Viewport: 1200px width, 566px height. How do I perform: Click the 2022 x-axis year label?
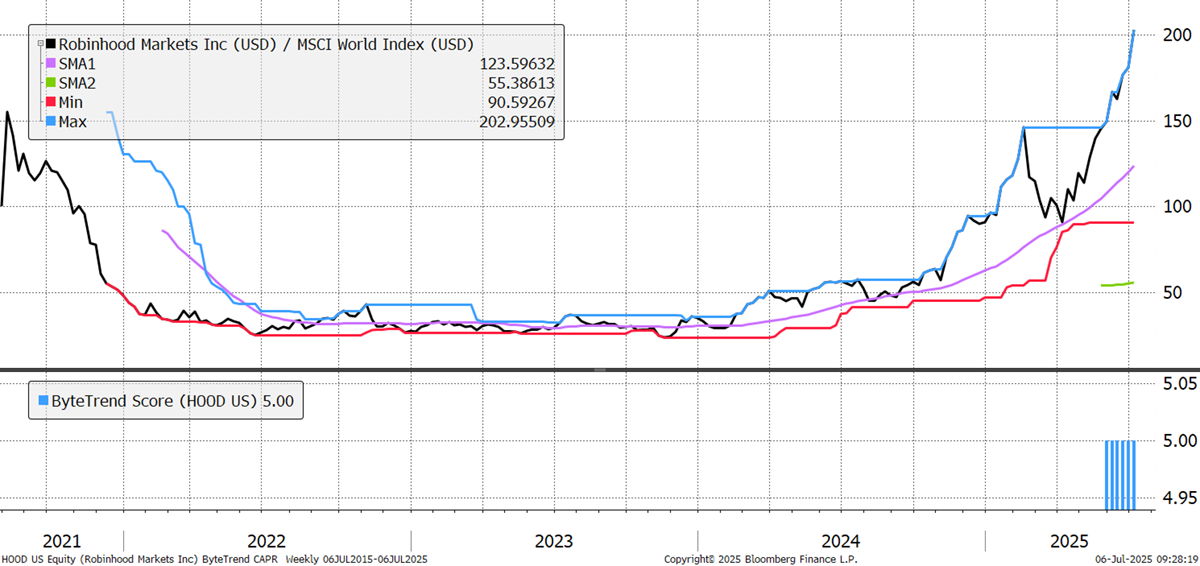(x=268, y=540)
